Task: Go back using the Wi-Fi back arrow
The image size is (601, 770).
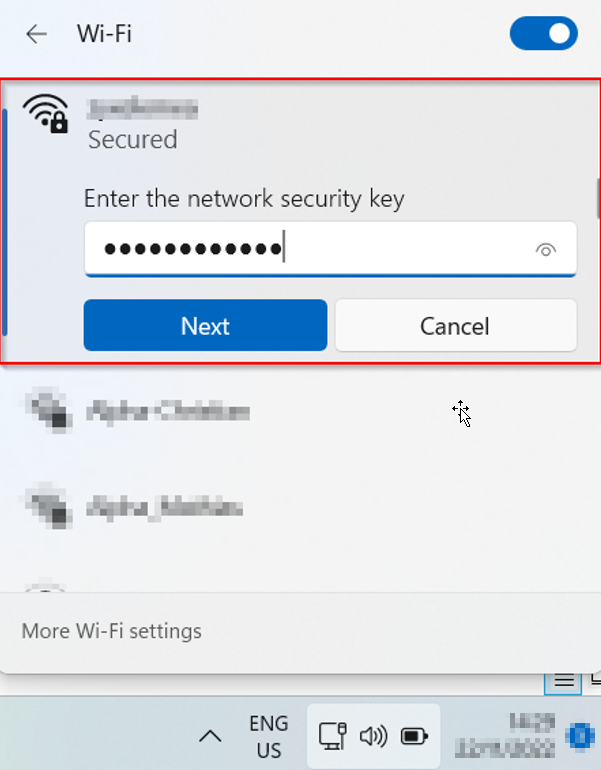Action: pos(37,34)
